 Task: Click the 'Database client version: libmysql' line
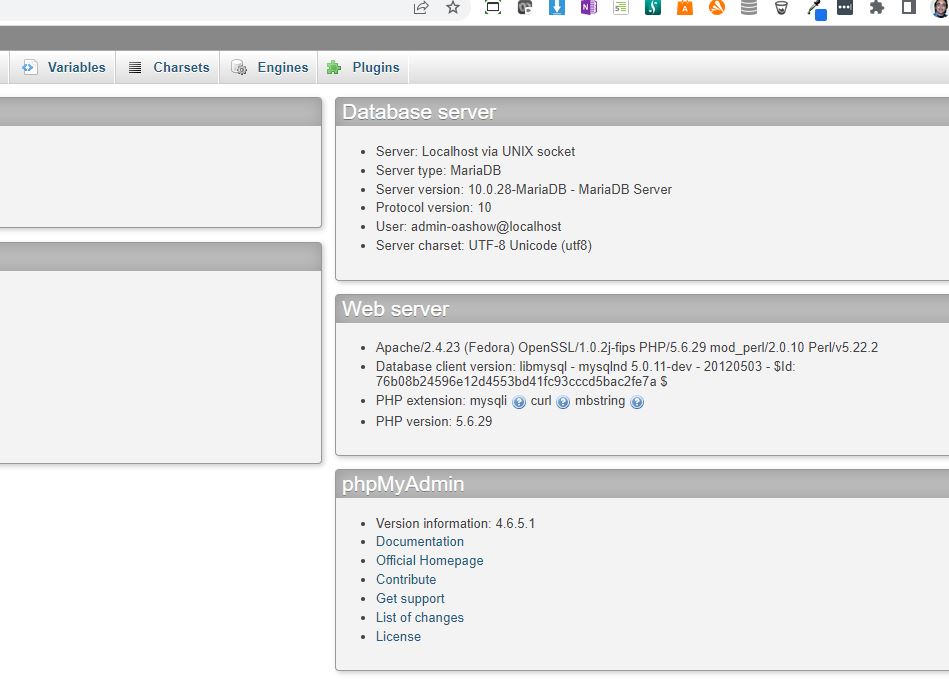pyautogui.click(x=585, y=373)
